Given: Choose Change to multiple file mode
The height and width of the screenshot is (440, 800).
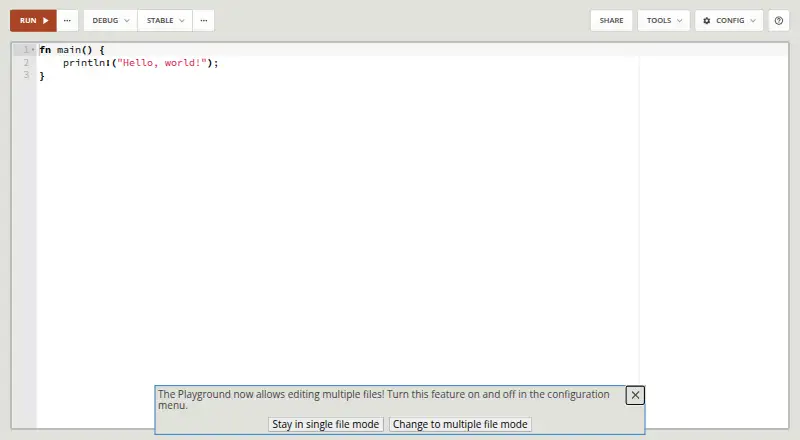Looking at the screenshot, I should [x=460, y=424].
